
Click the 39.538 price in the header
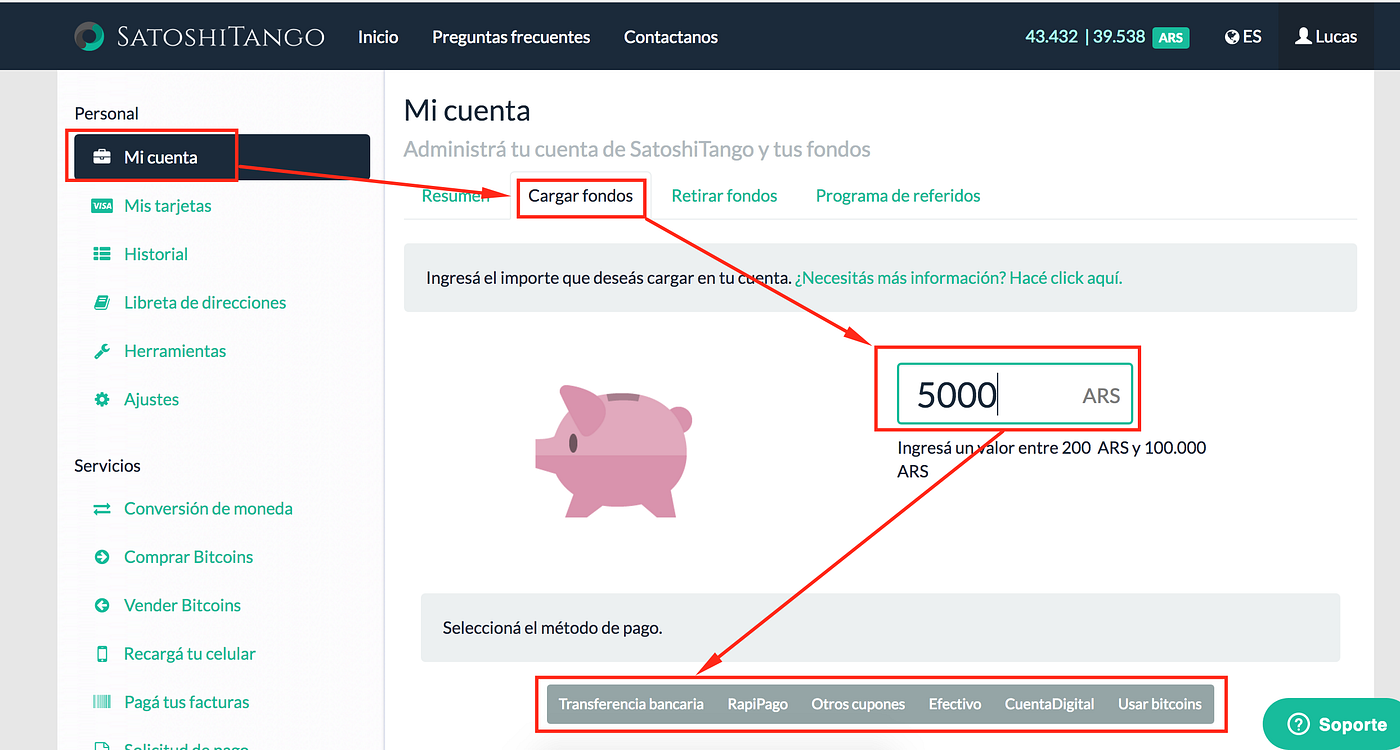(x=1119, y=37)
